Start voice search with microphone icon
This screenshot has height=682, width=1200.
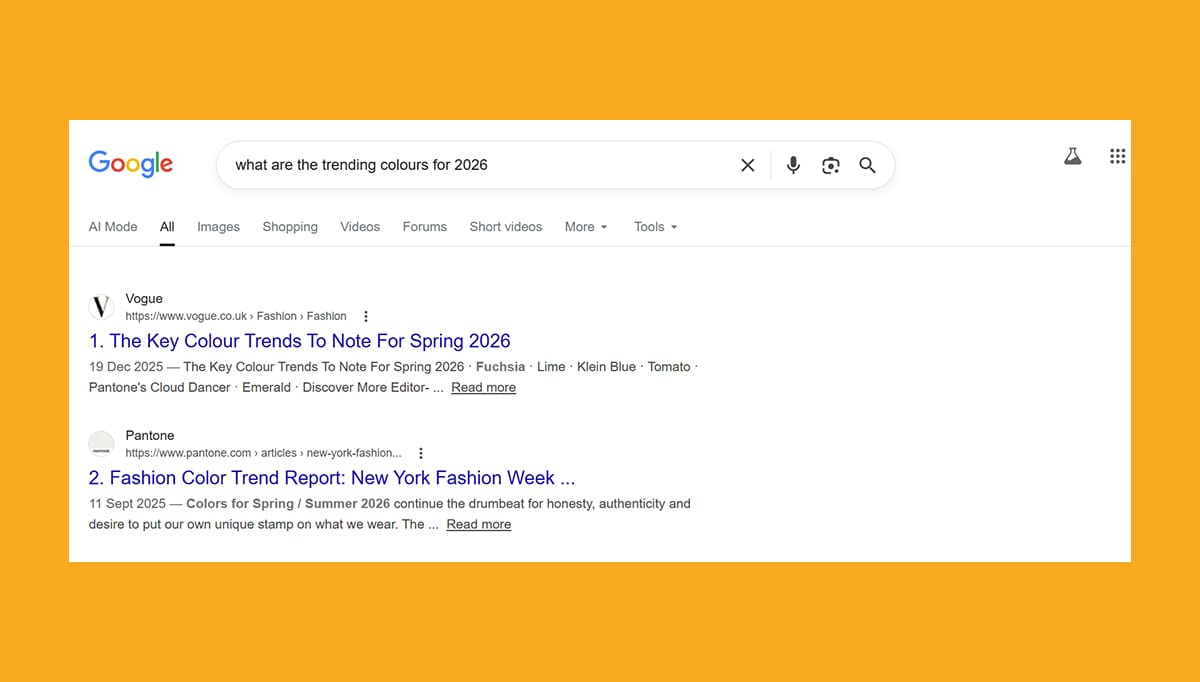click(793, 165)
